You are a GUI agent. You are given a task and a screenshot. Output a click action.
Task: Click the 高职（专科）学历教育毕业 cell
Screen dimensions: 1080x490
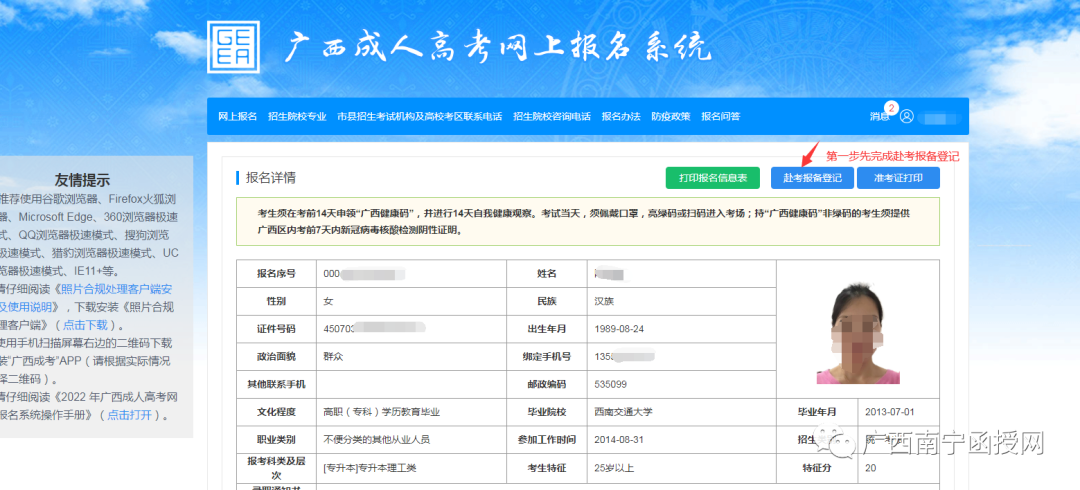411,412
